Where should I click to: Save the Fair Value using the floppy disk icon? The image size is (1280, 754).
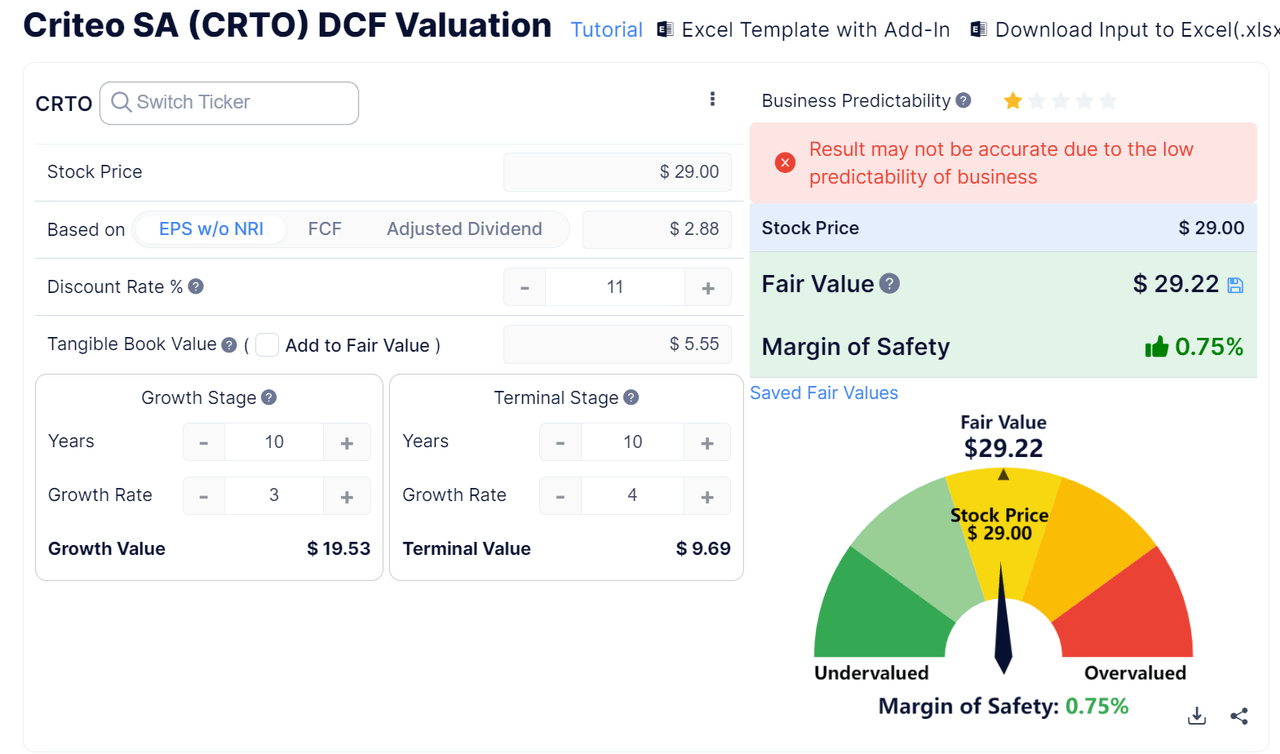pyautogui.click(x=1235, y=285)
